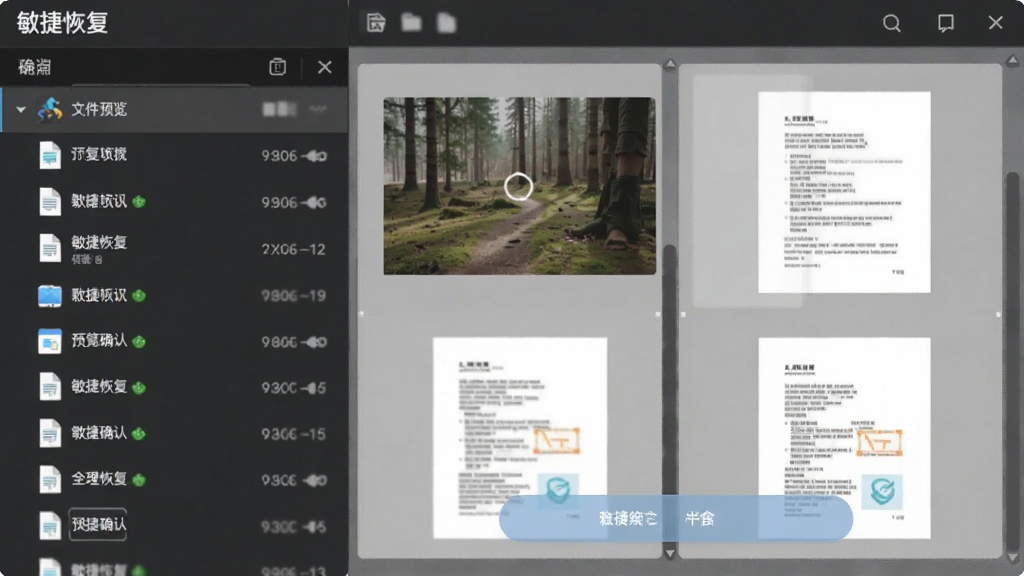Click the blue window icon beside 预览确认
Image resolution: width=1024 pixels, height=576 pixels.
[x=50, y=342]
